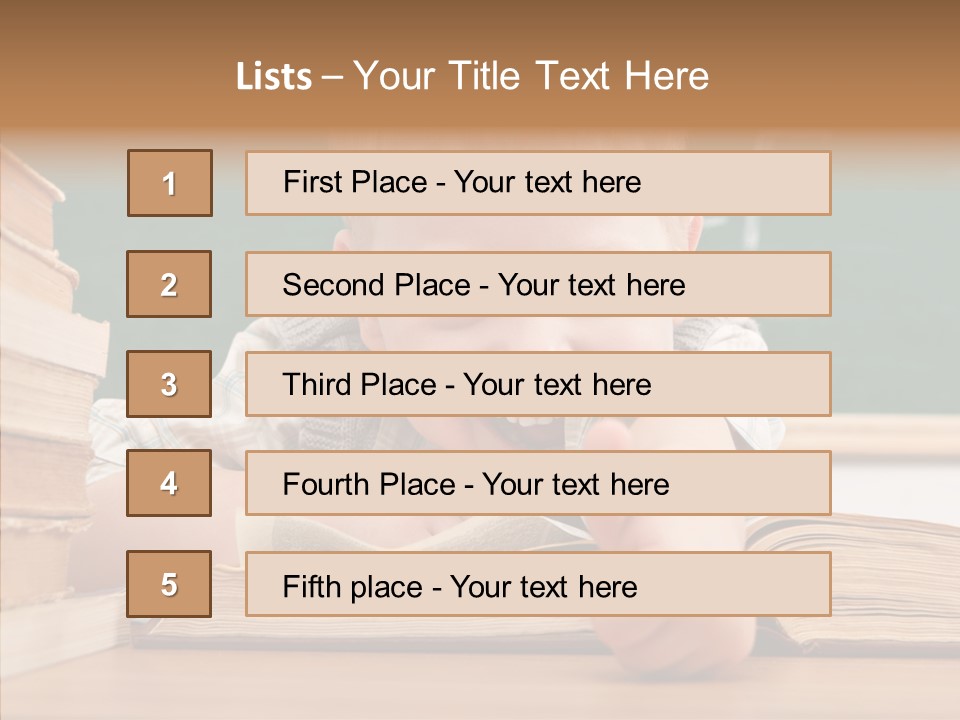Click the dash in the slide title
The image size is (960, 720).
(333, 76)
